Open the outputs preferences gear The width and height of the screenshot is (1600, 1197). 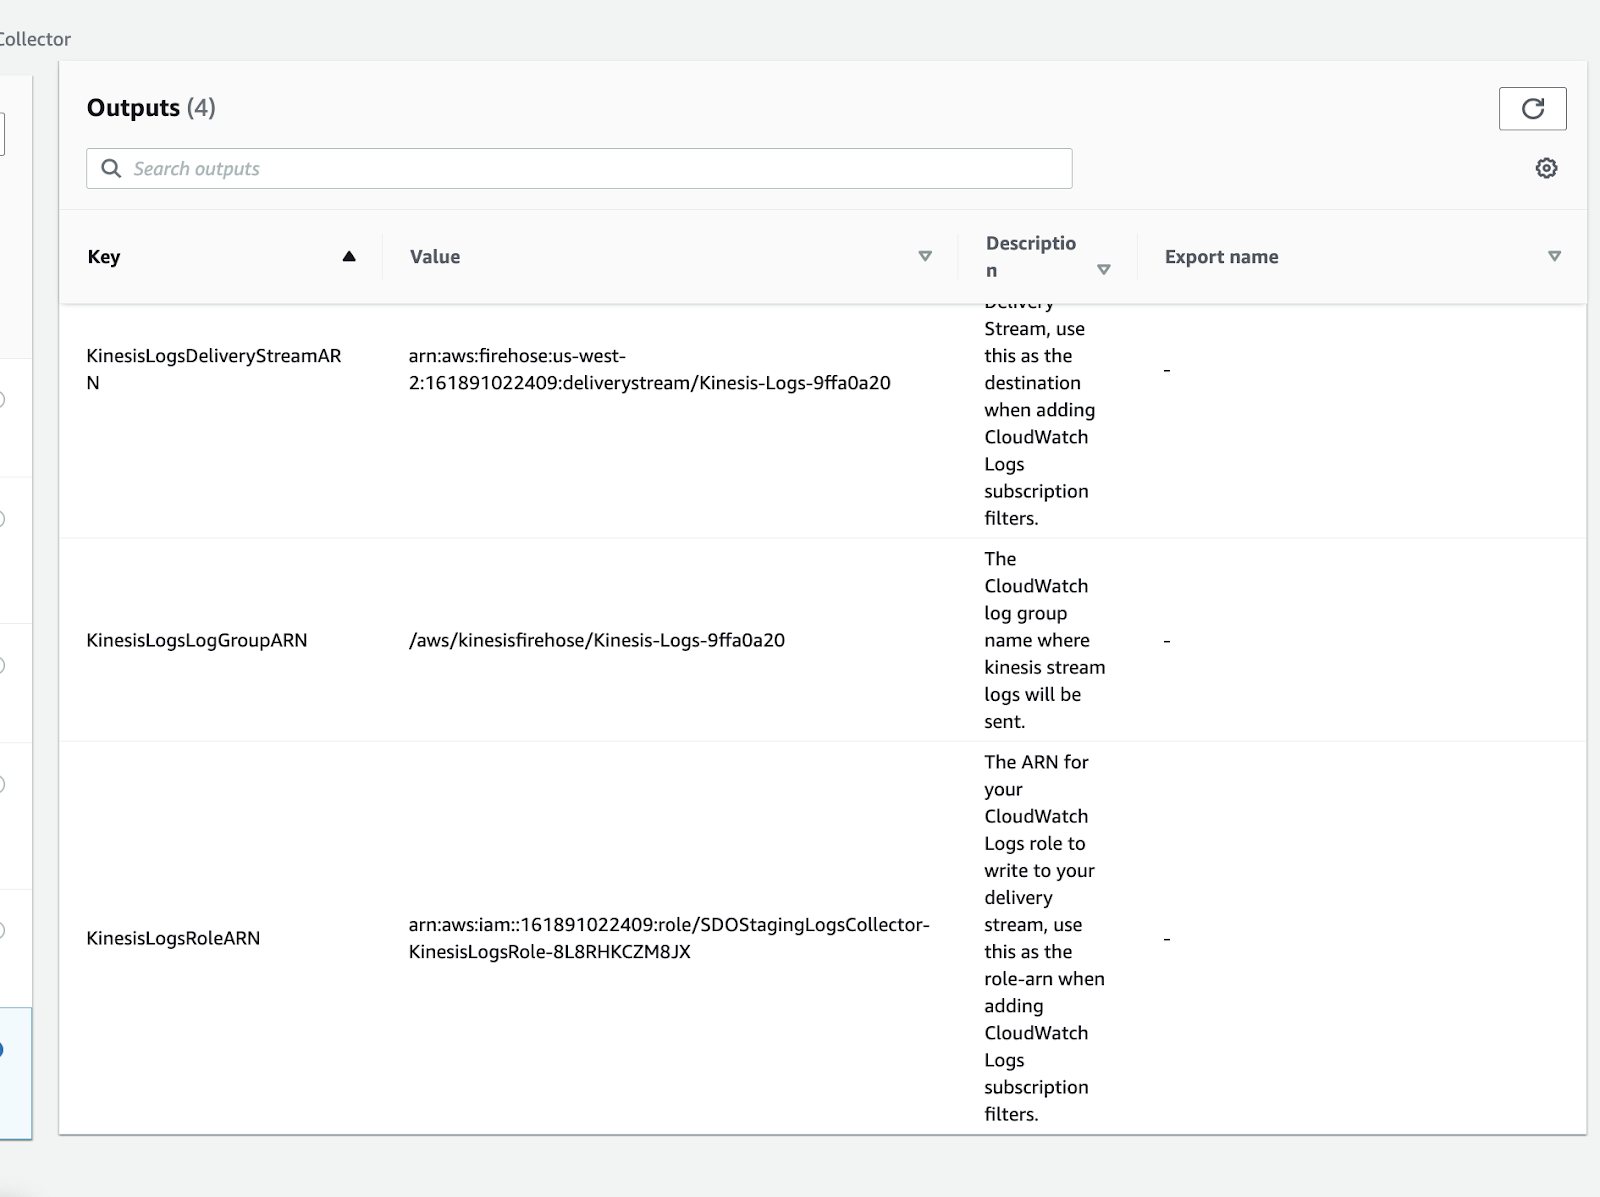tap(1546, 168)
